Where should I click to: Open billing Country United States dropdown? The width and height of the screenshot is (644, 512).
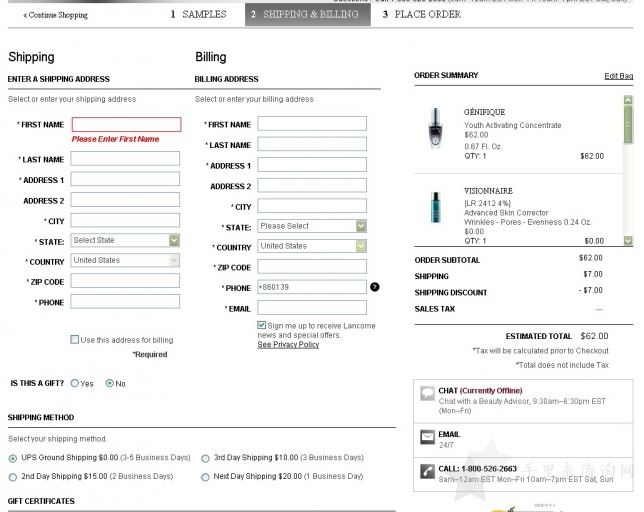coord(312,246)
